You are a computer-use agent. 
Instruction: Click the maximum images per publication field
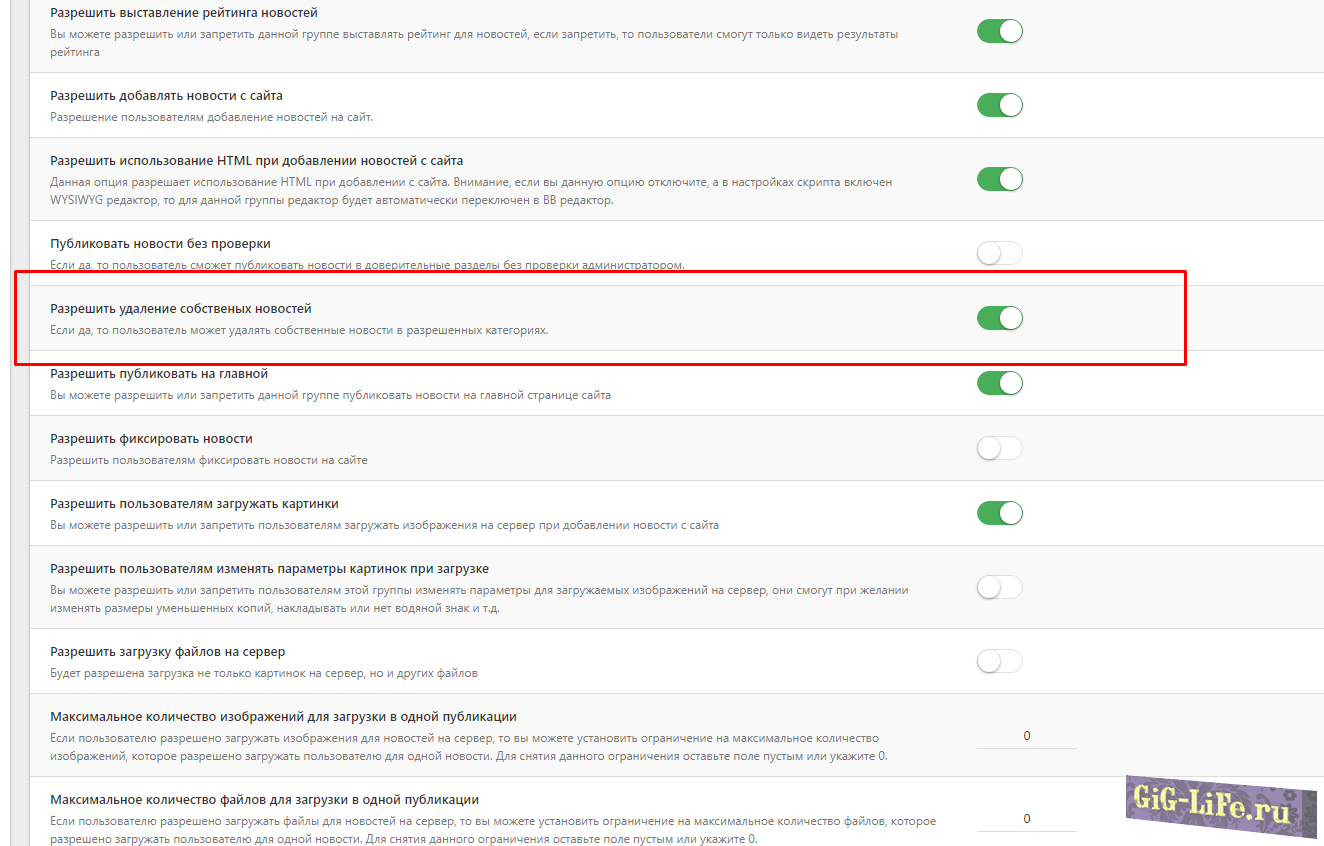(1027, 736)
